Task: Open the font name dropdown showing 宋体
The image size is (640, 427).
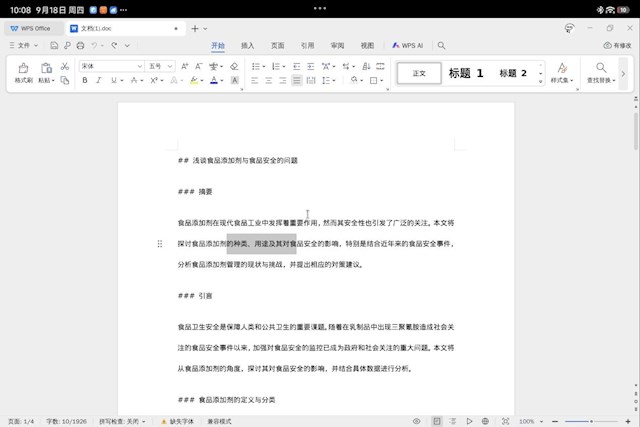Action: (x=110, y=66)
